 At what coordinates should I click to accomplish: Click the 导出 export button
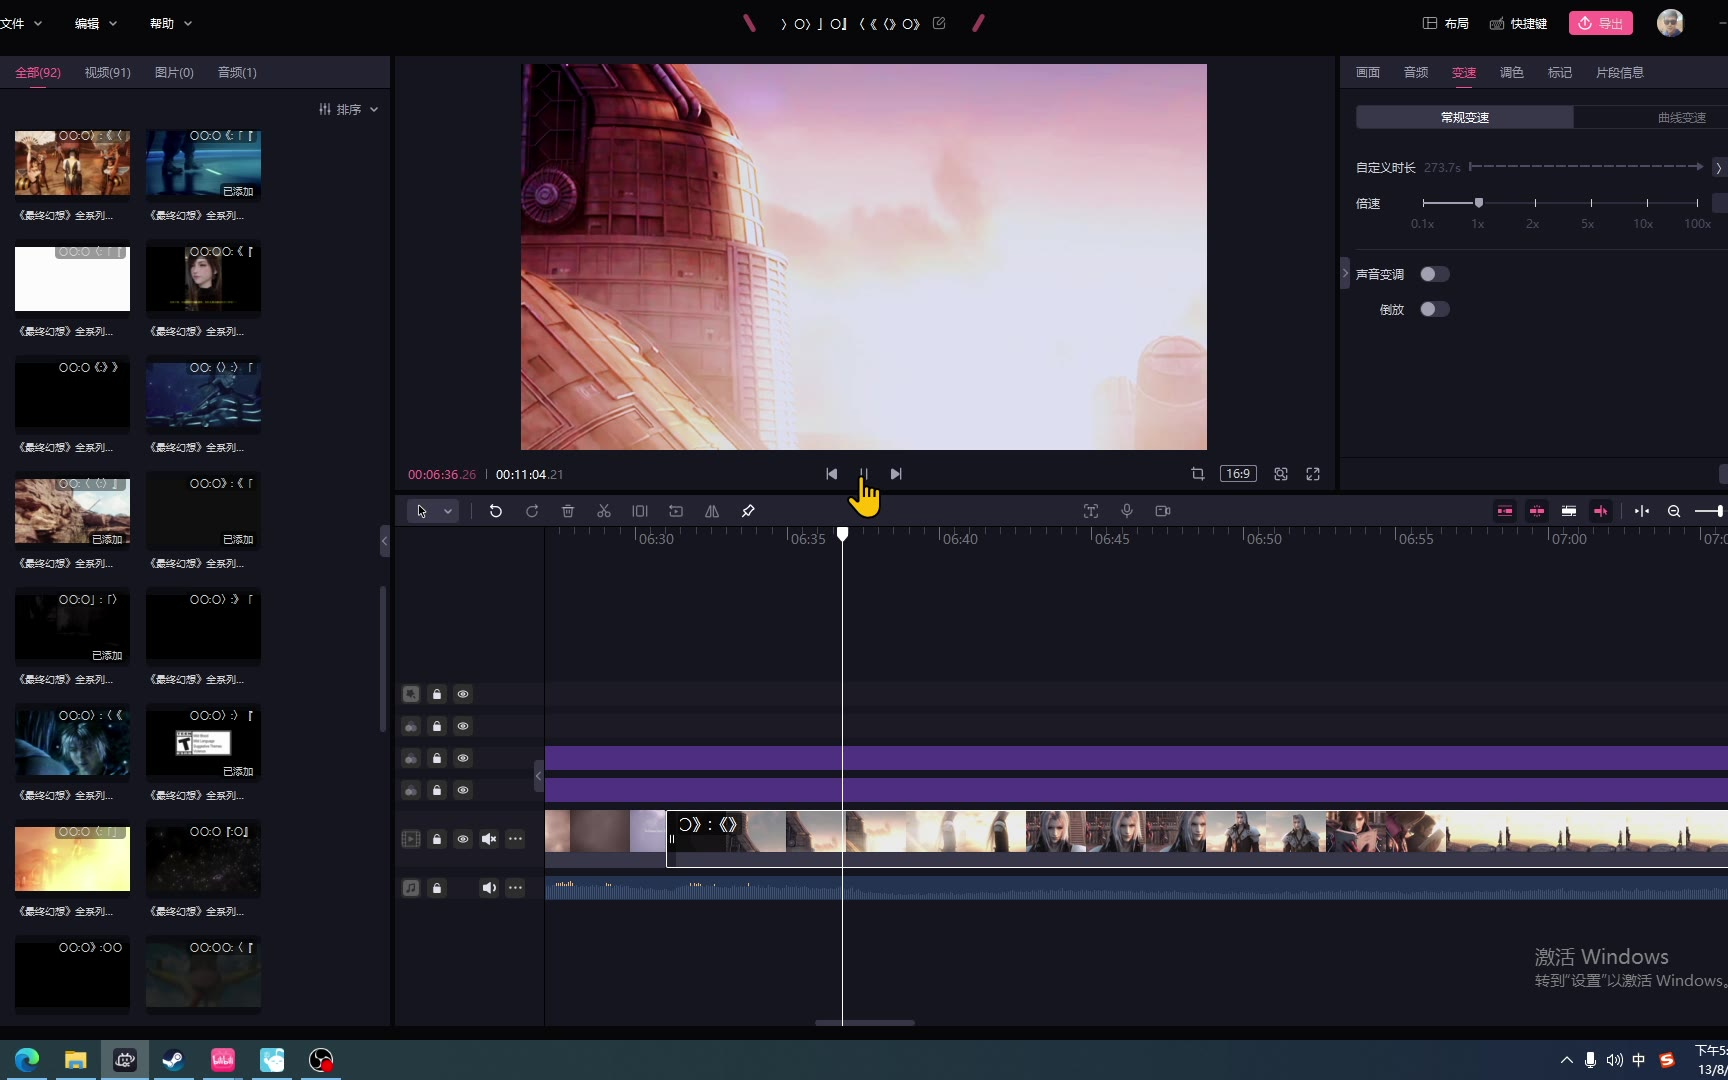1601,23
